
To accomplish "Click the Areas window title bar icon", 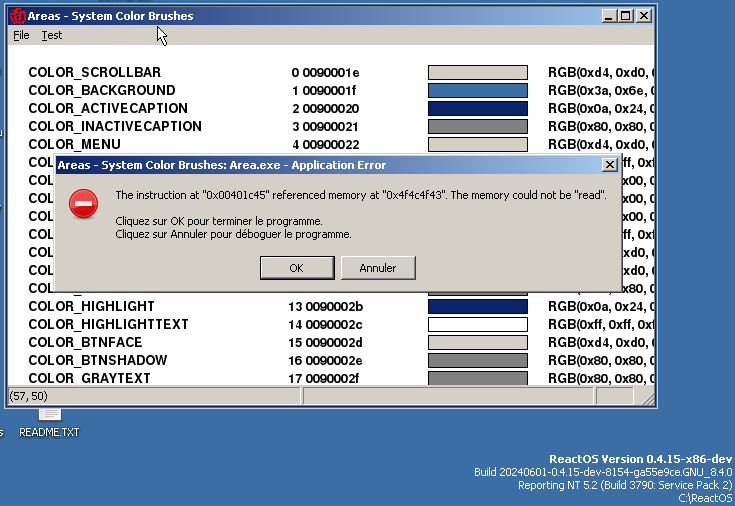I will [x=18, y=16].
